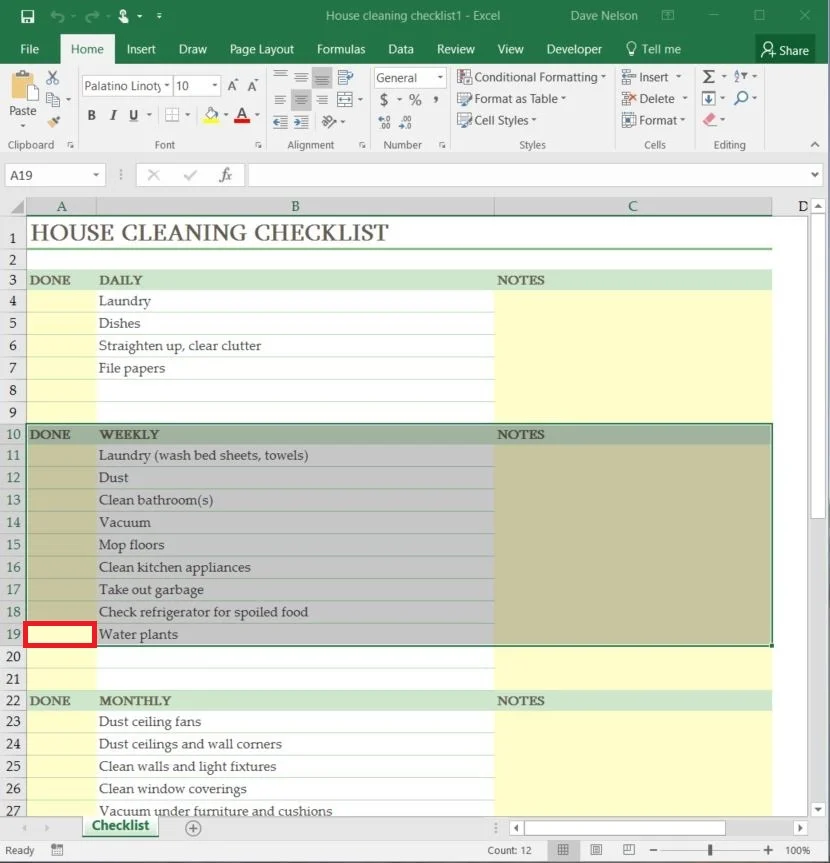Apply Accounting dollar format
Image resolution: width=830 pixels, height=863 pixels.
tap(384, 100)
